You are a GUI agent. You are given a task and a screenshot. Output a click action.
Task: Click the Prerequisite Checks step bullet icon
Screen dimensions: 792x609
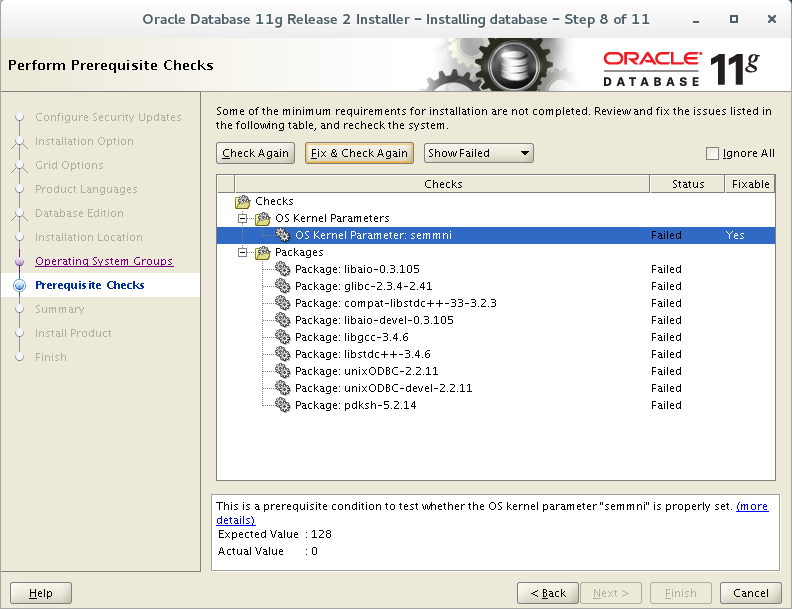click(x=19, y=285)
